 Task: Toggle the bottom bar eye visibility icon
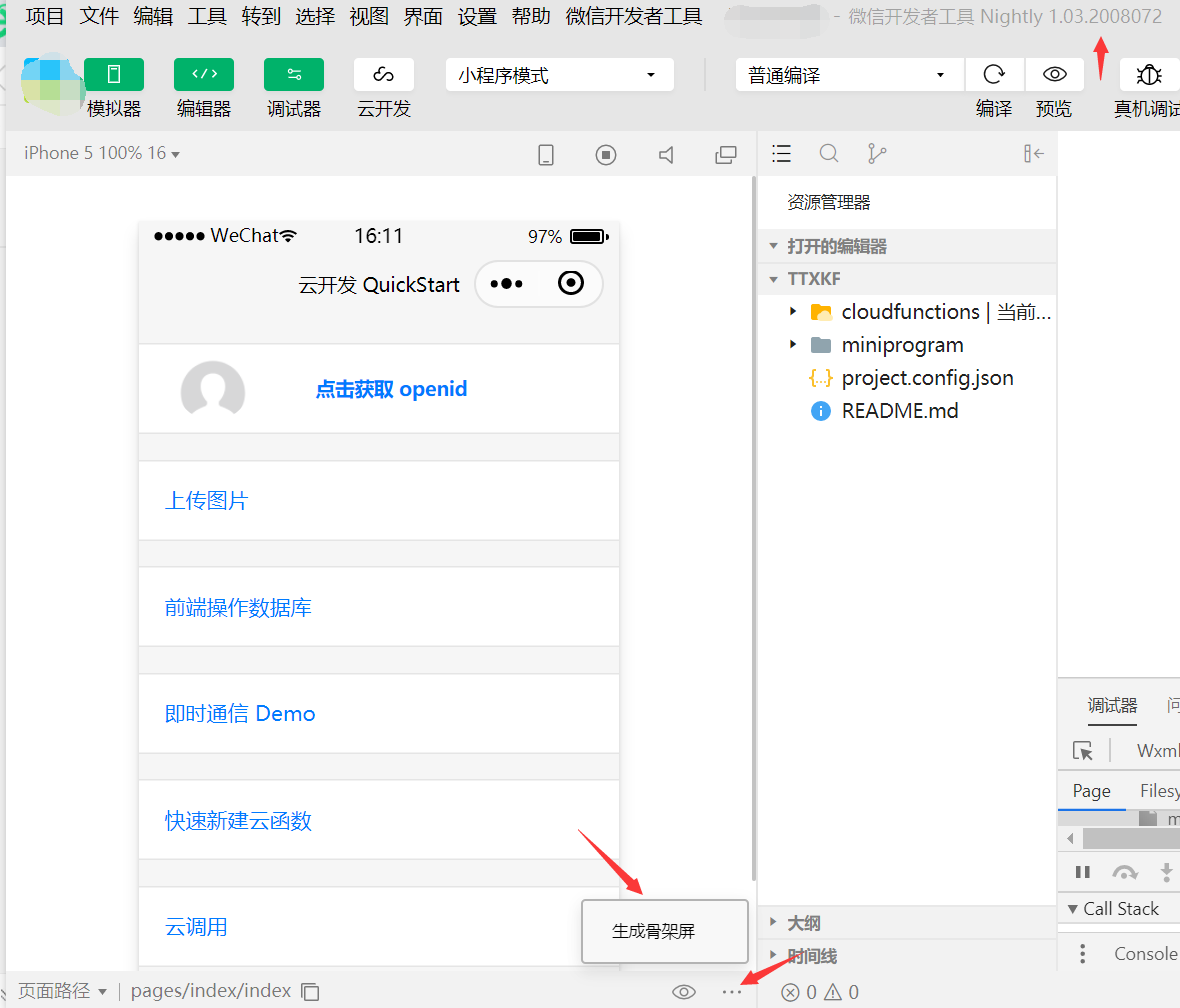pyautogui.click(x=683, y=991)
